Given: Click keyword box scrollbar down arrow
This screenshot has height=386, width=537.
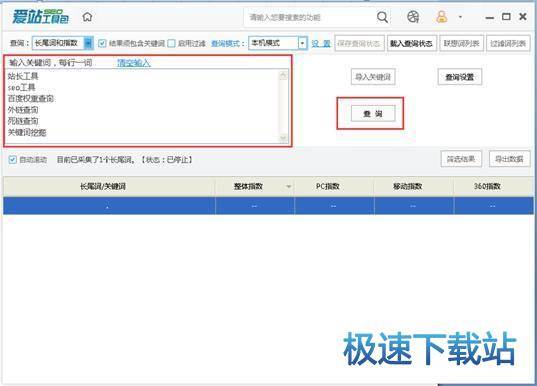Looking at the screenshot, I should click(284, 138).
